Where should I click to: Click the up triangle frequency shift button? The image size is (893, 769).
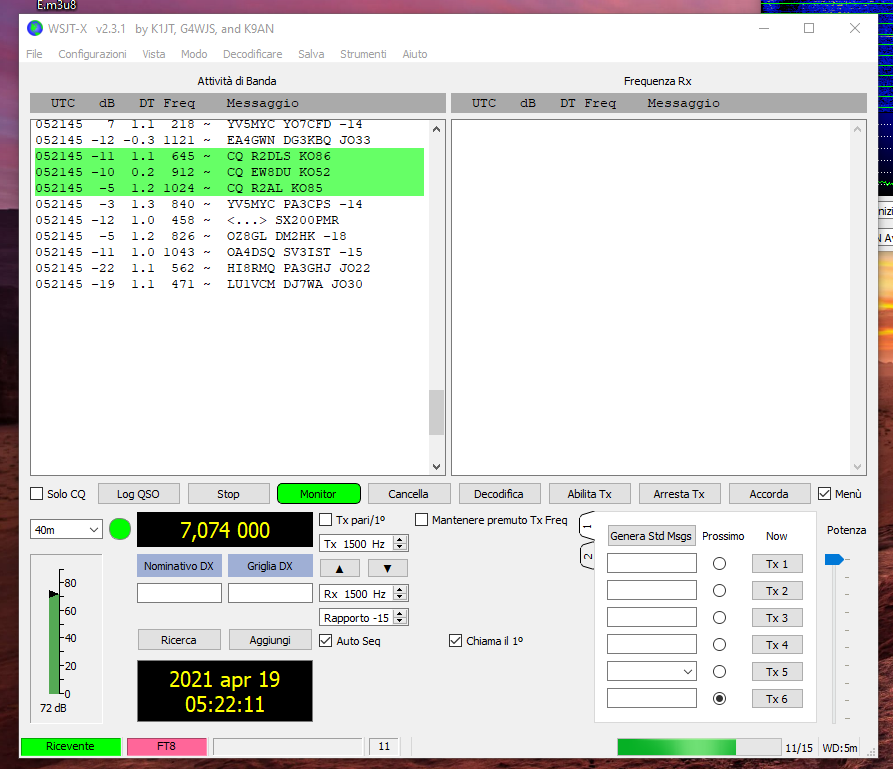pyautogui.click(x=339, y=568)
